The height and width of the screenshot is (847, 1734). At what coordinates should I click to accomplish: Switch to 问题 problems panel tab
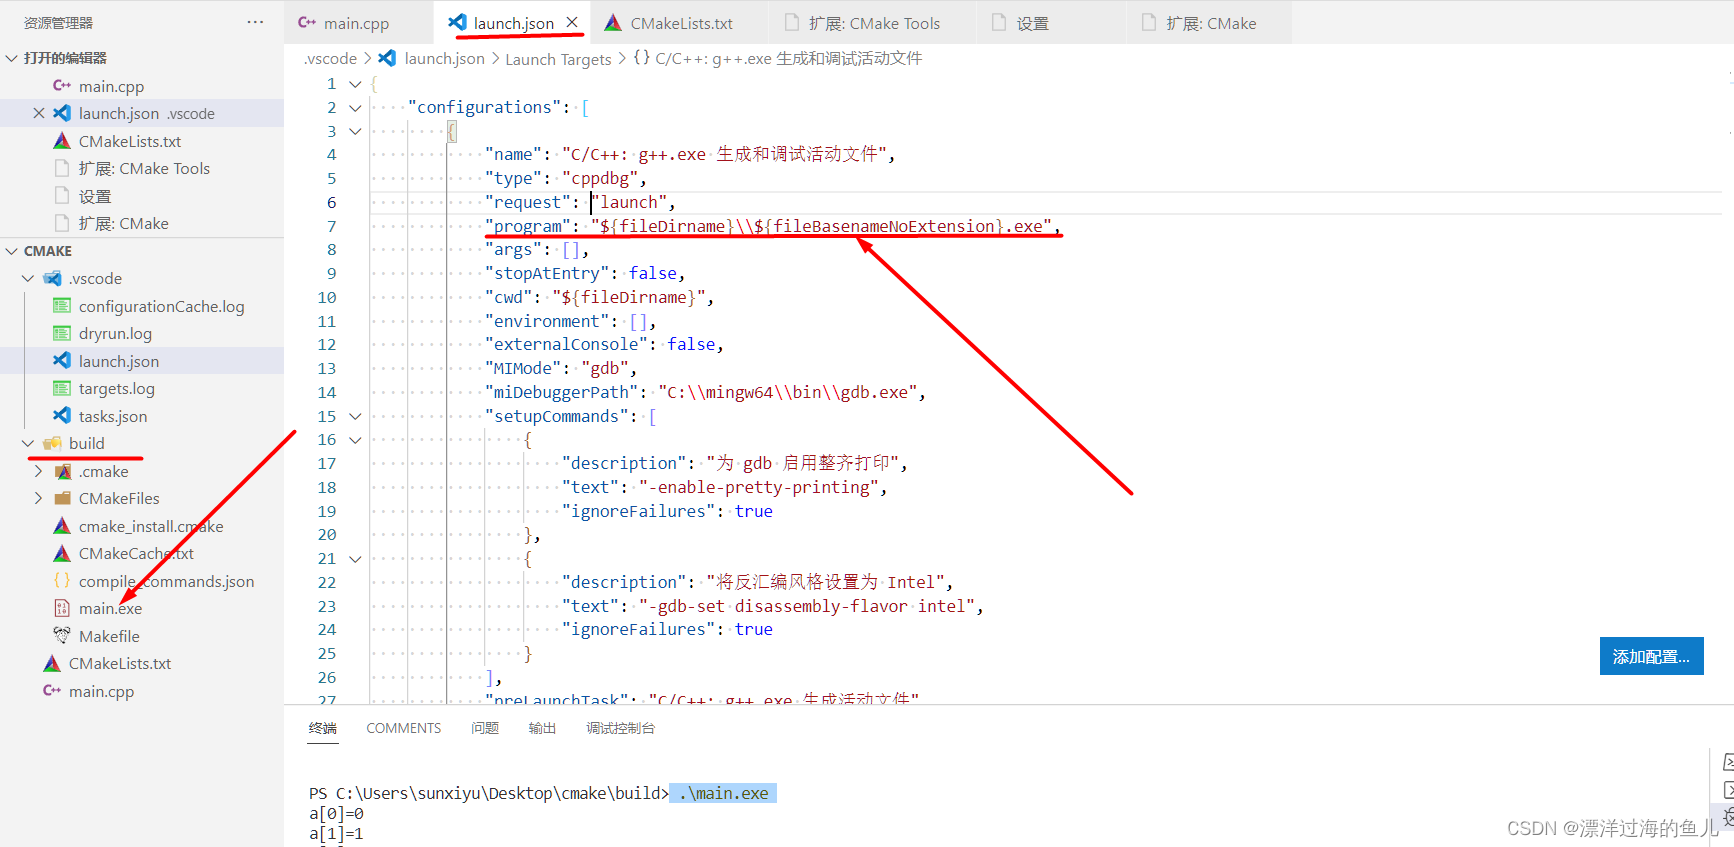pyautogui.click(x=485, y=728)
